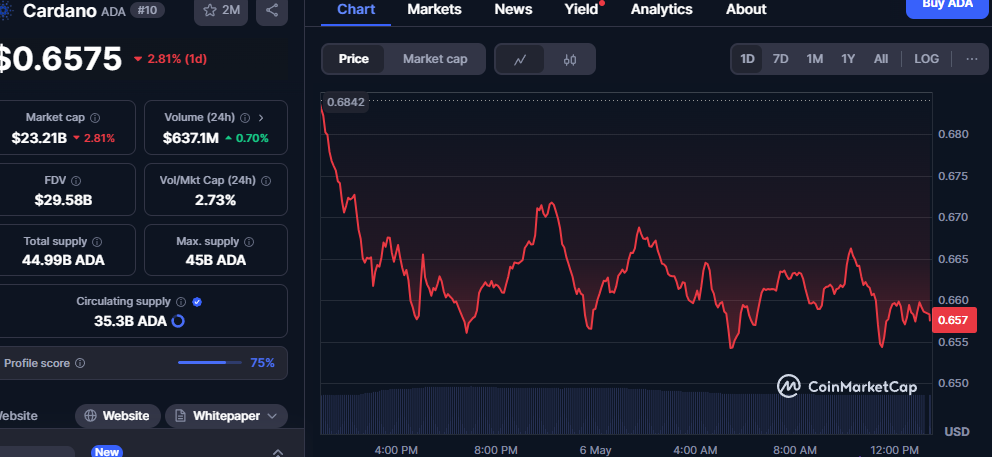Select the Price chart toggle

coord(353,59)
